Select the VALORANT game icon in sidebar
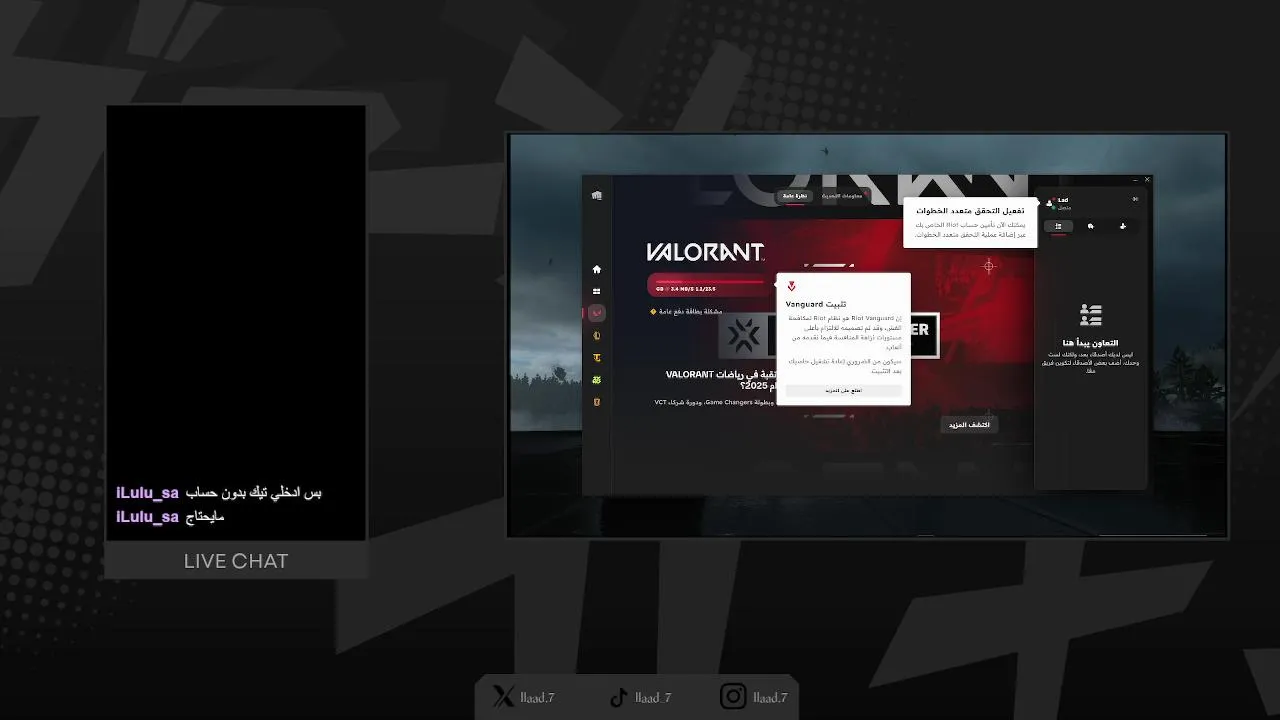 [x=597, y=313]
